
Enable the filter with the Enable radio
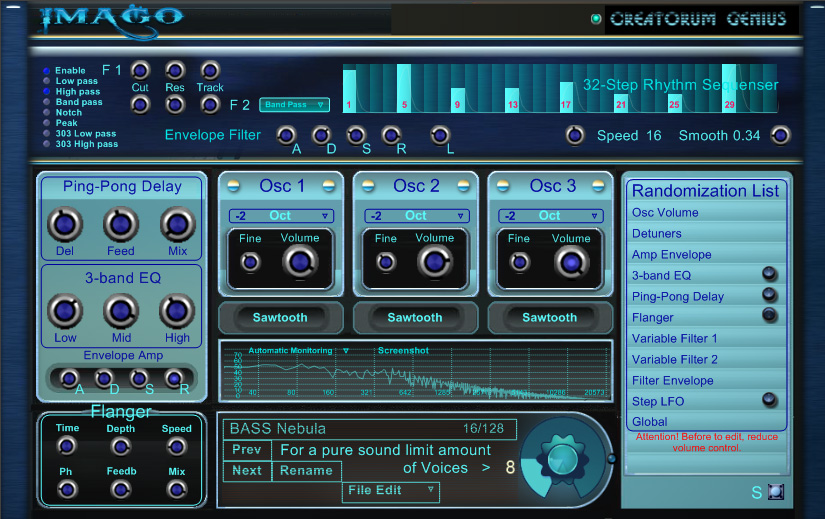click(47, 71)
